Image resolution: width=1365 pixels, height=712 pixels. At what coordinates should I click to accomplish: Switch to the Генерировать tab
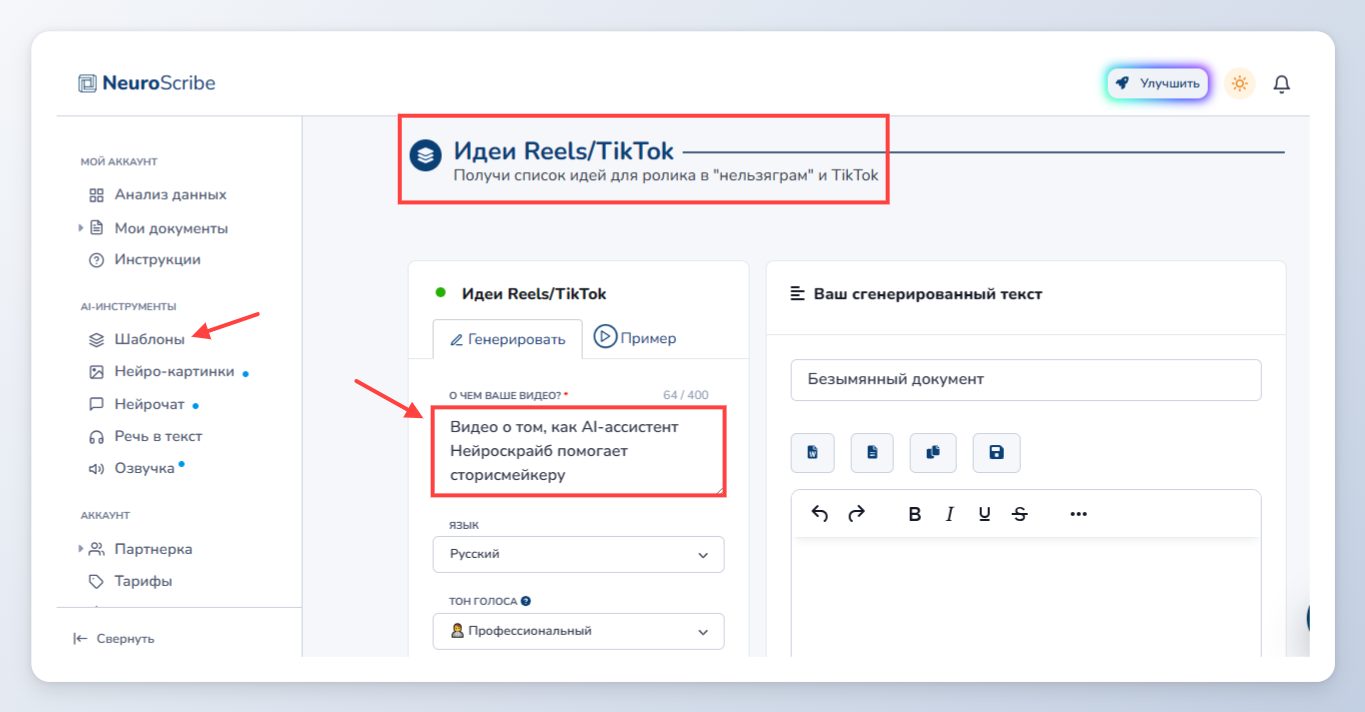pyautogui.click(x=508, y=339)
